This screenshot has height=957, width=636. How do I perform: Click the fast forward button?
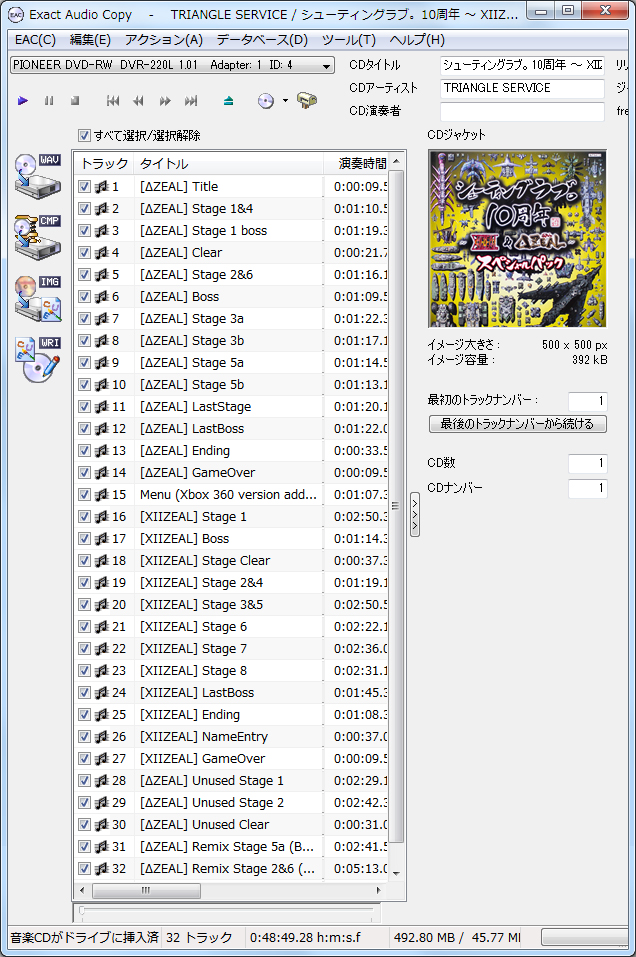(165, 101)
